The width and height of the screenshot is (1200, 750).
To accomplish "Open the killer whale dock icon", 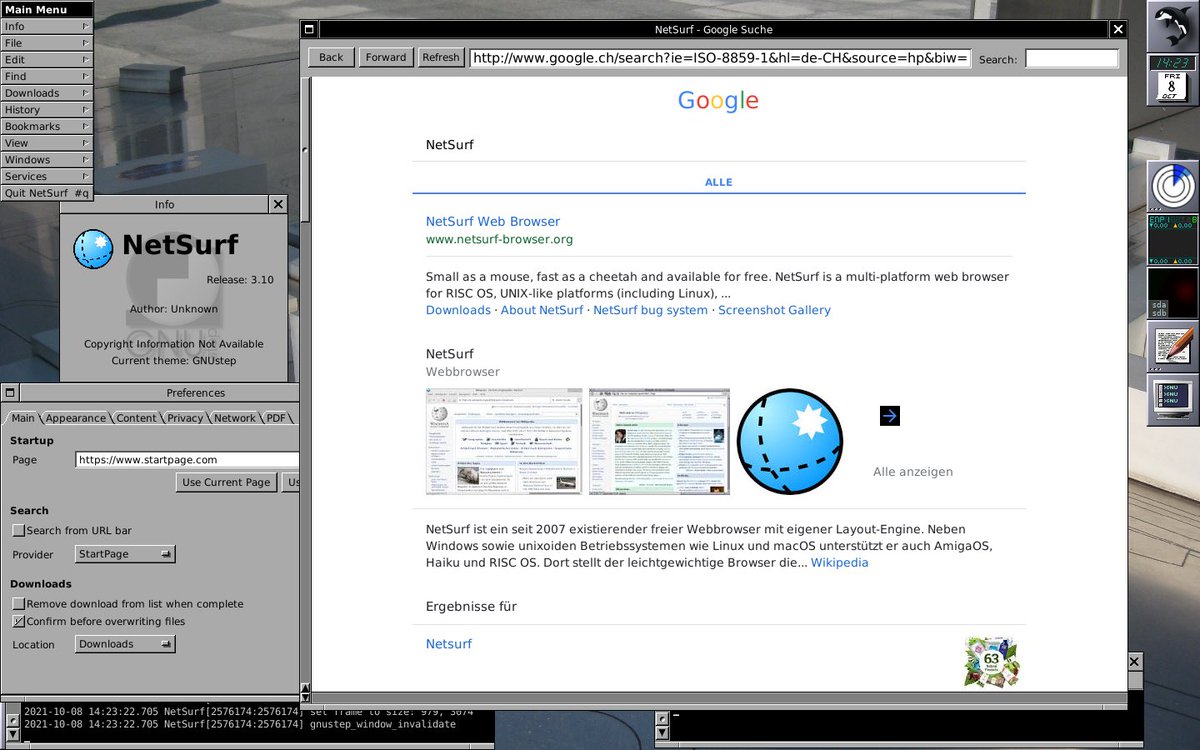I will point(1173,25).
